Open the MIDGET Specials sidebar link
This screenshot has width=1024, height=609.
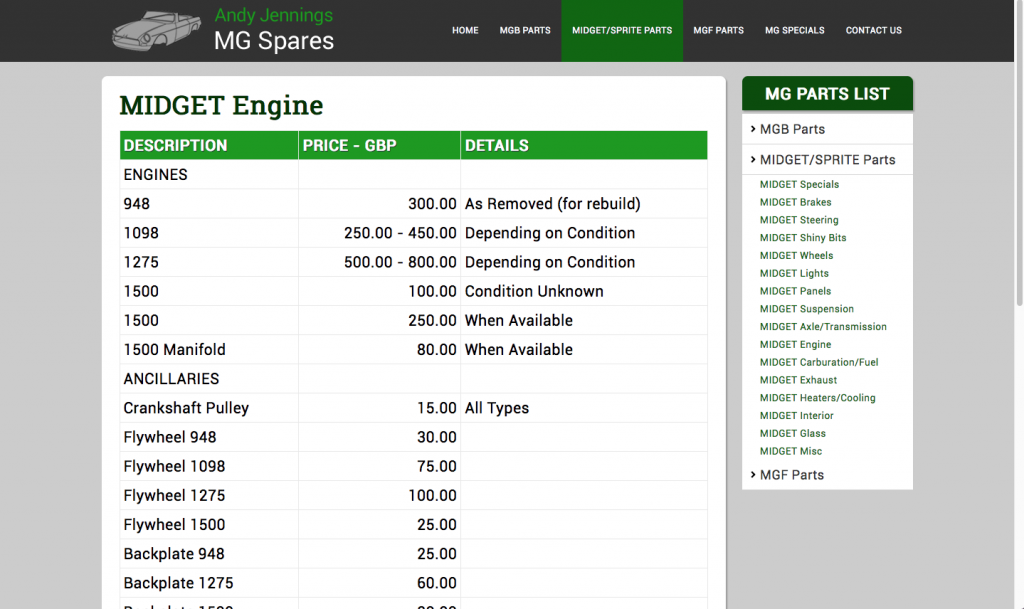click(x=799, y=185)
